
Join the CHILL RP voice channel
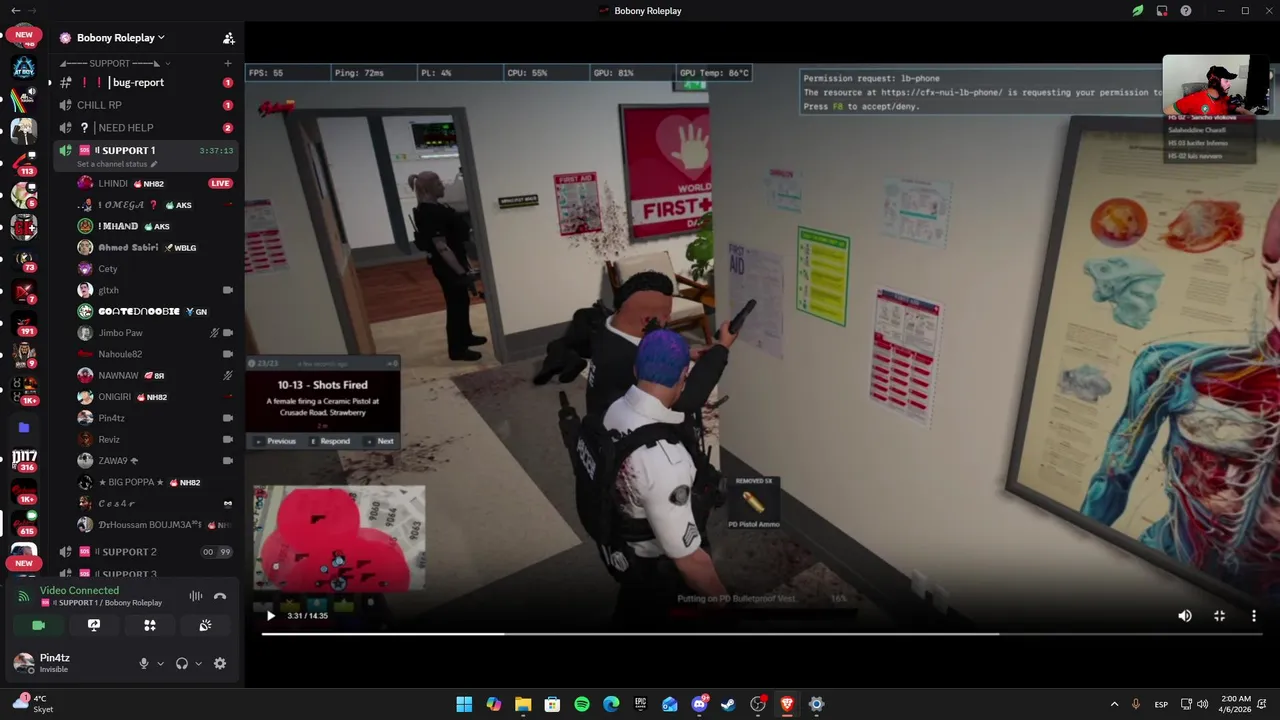pos(145,105)
